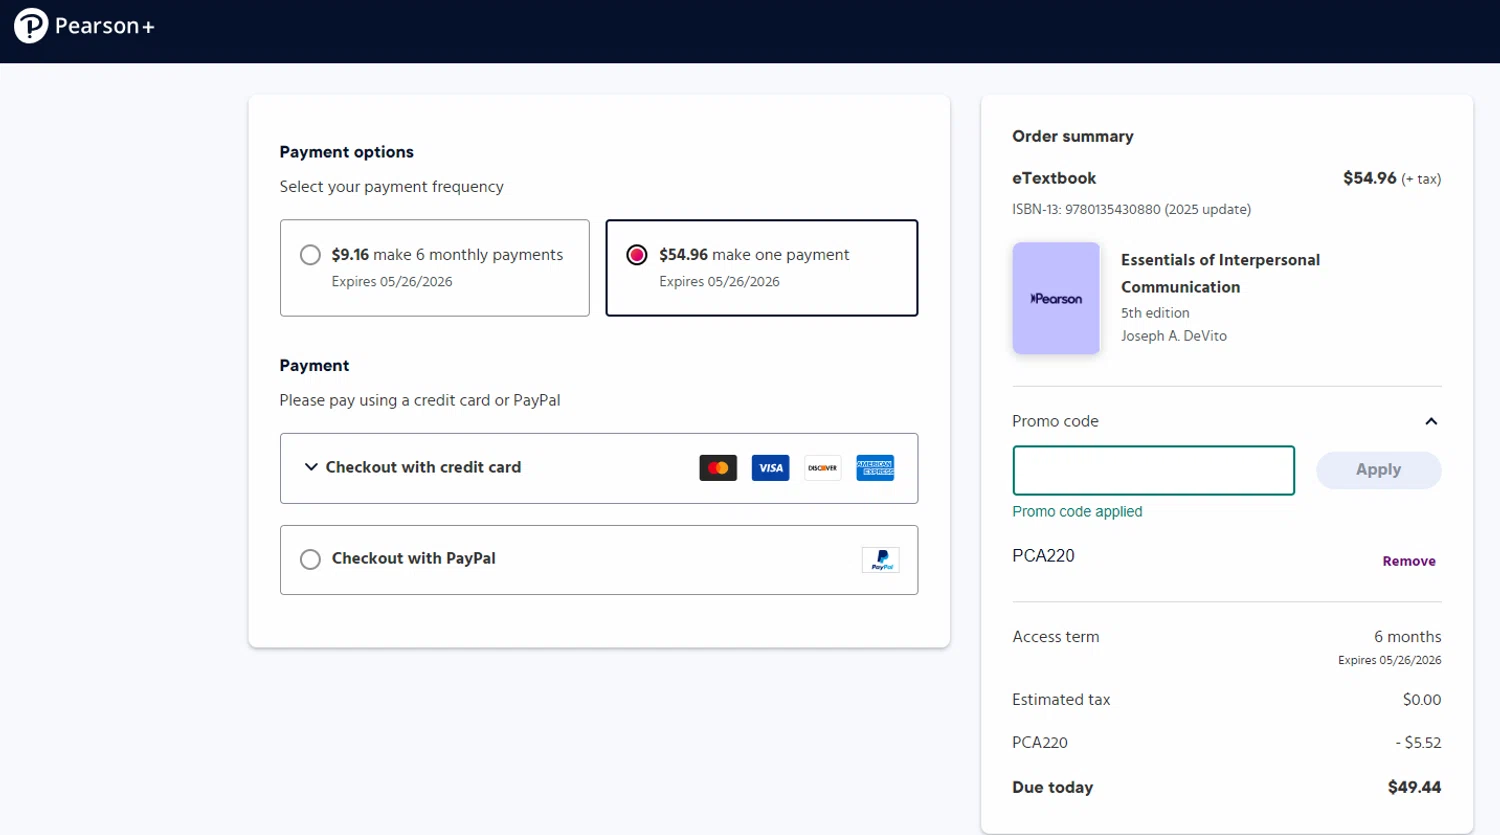Click the Expires 05/26/2026 under Access term
1500x835 pixels.
(x=1389, y=660)
